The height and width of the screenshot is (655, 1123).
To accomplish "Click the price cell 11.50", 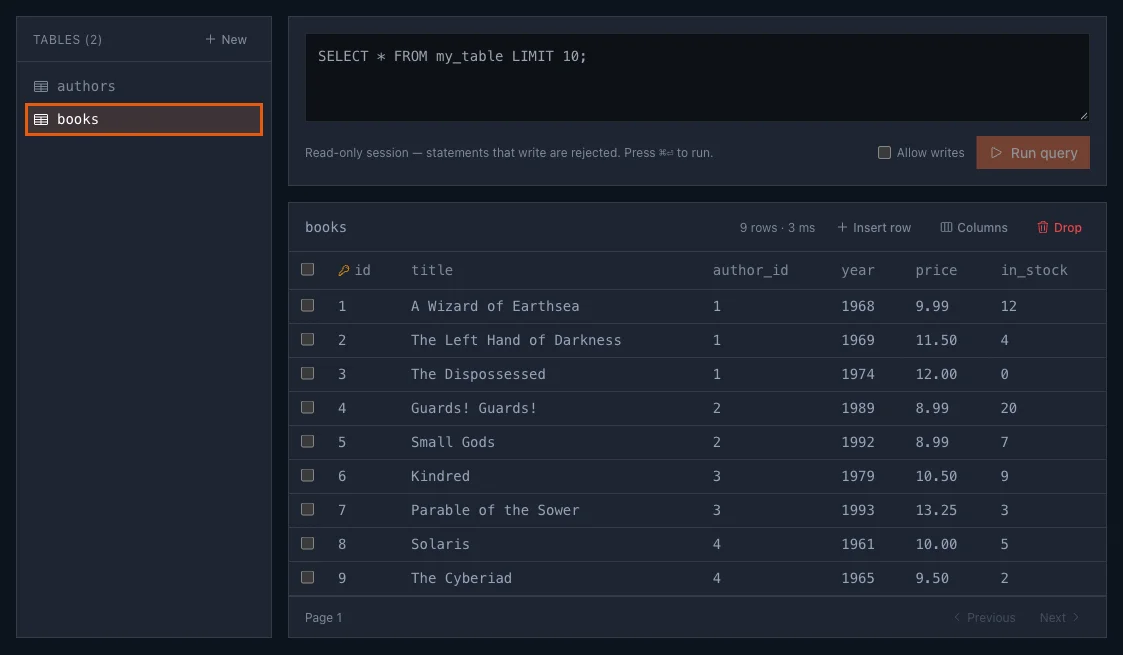I will 936,340.
